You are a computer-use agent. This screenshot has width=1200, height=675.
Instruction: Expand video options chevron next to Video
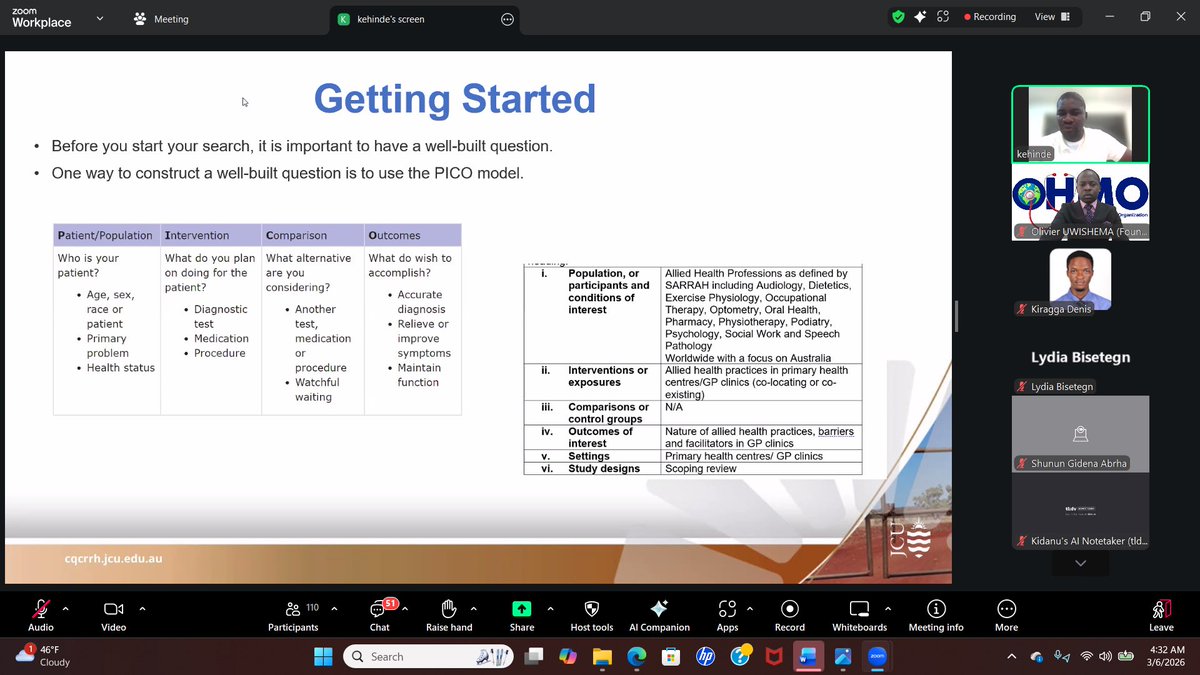tap(142, 608)
